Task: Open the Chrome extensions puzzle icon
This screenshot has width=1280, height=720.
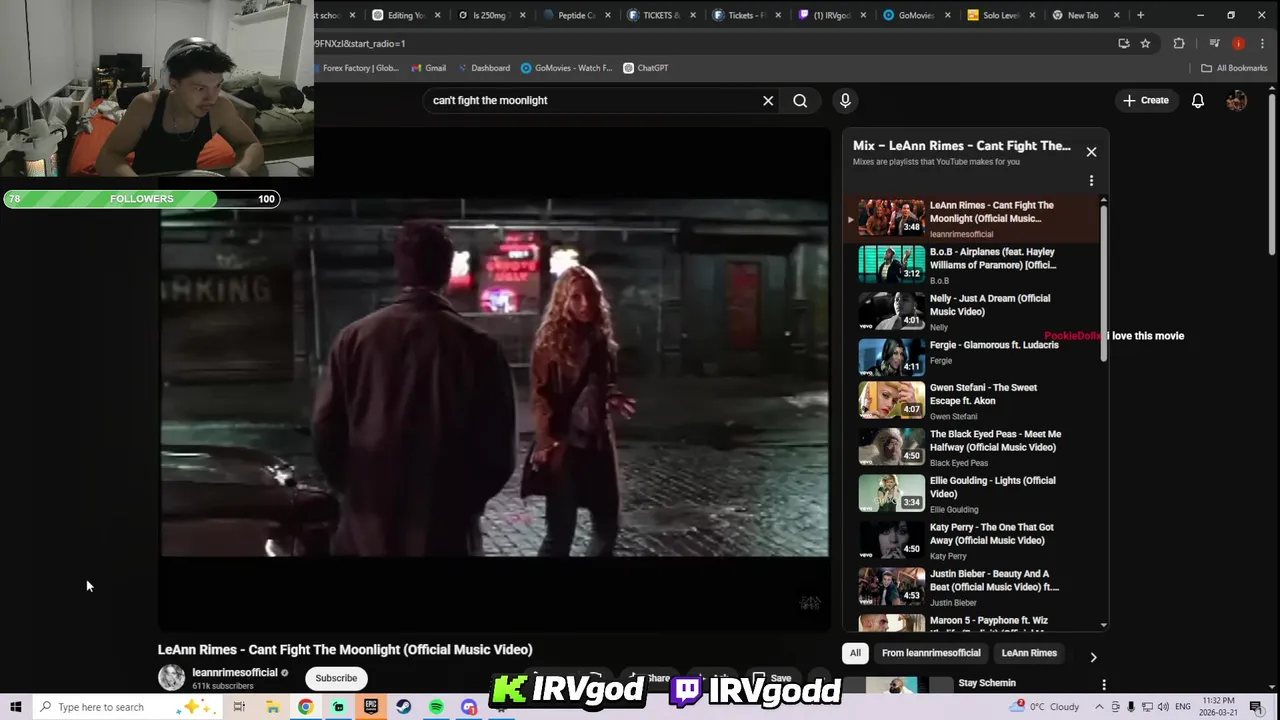Action: pos(1179,43)
